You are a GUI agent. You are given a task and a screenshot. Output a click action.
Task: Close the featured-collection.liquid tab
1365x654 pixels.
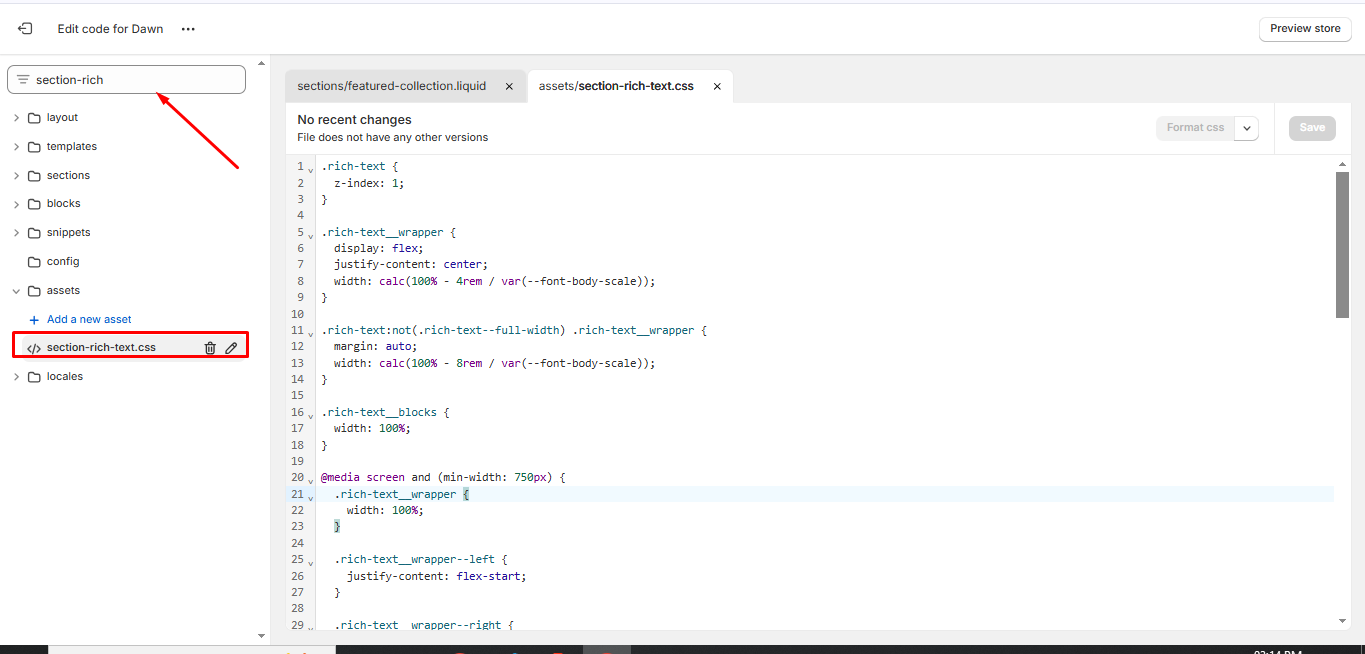click(x=509, y=87)
